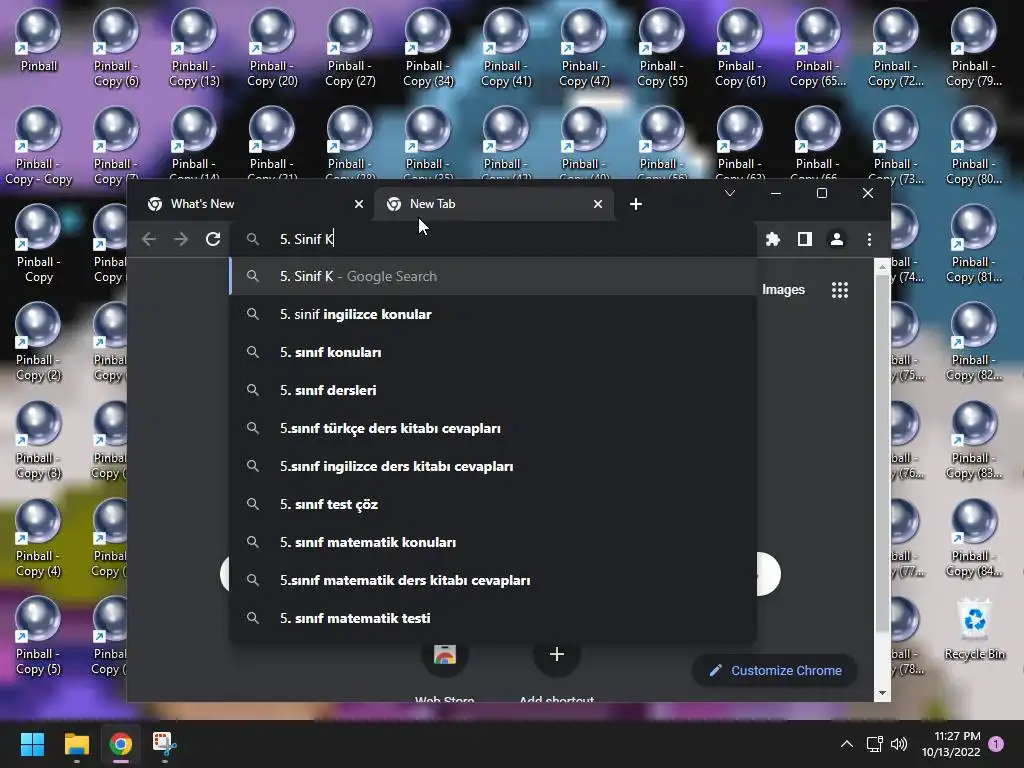
Task: Click the Chrome page scrollbar down arrow
Action: pyautogui.click(x=882, y=693)
